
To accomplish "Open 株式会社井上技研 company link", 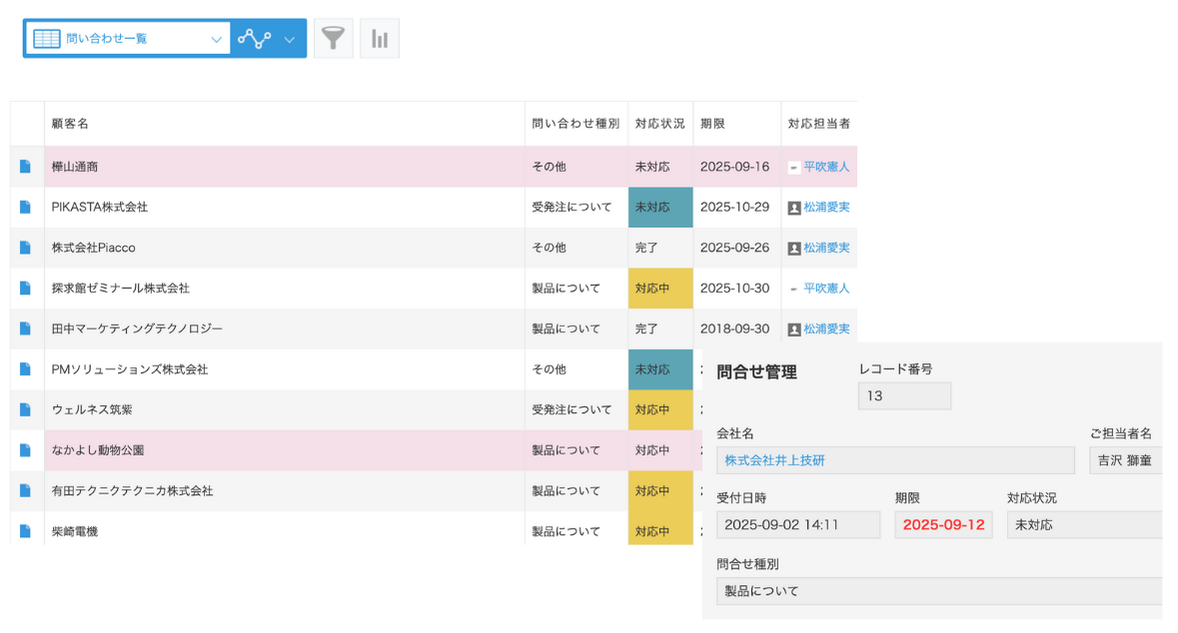I will coord(776,461).
